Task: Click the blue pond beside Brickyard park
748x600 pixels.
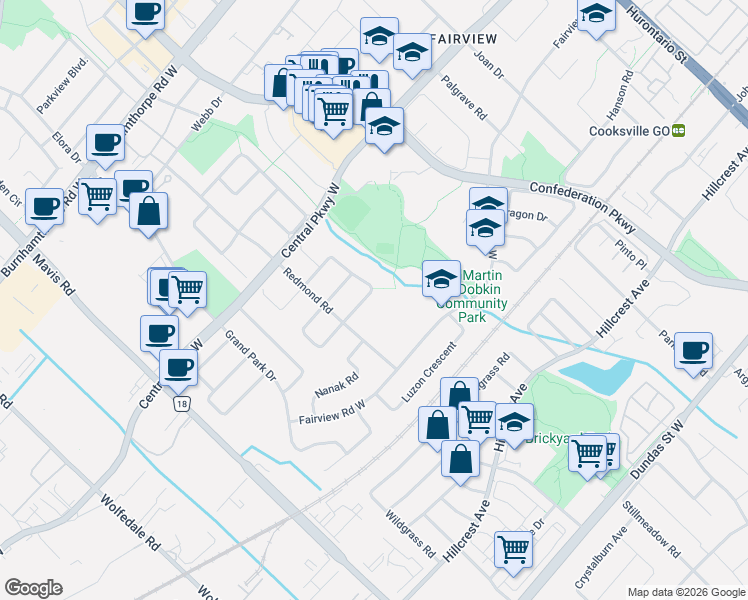Action: click(597, 377)
